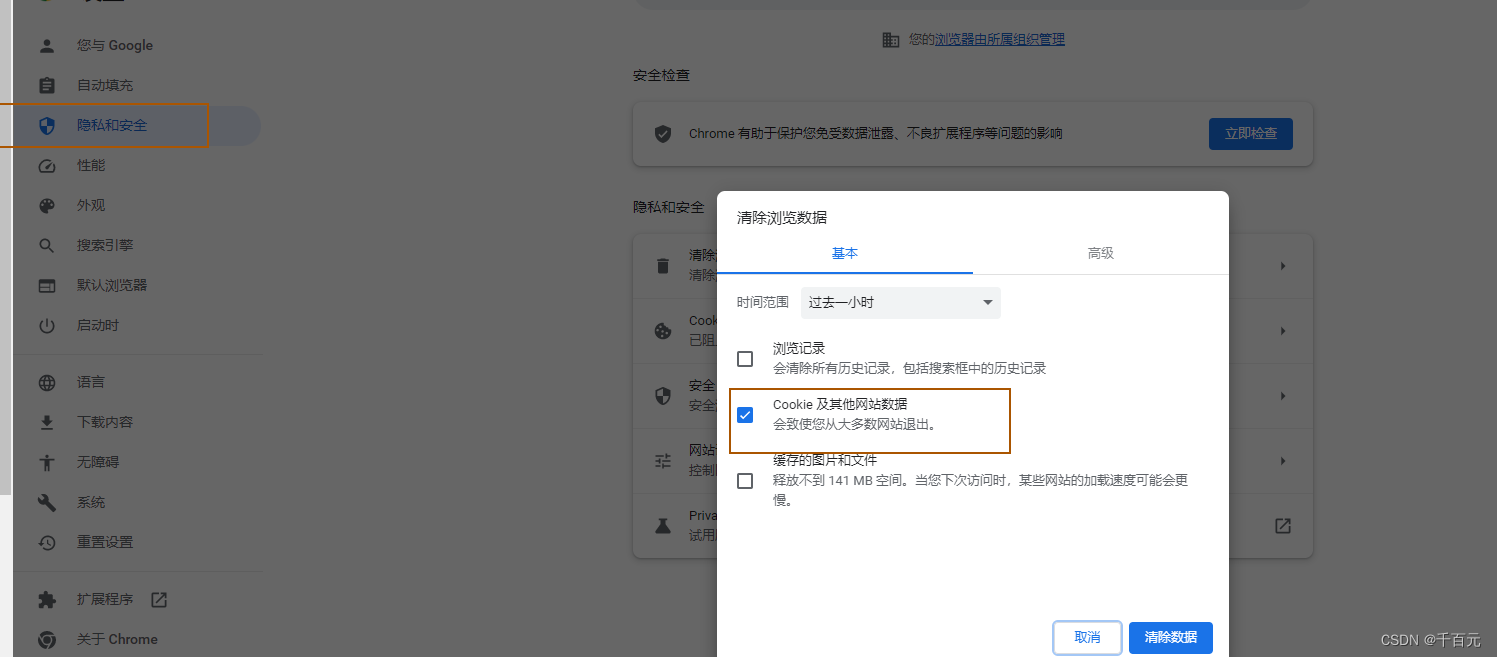Check the 浏览记录 checkbox
Image resolution: width=1497 pixels, height=657 pixels.
point(745,358)
